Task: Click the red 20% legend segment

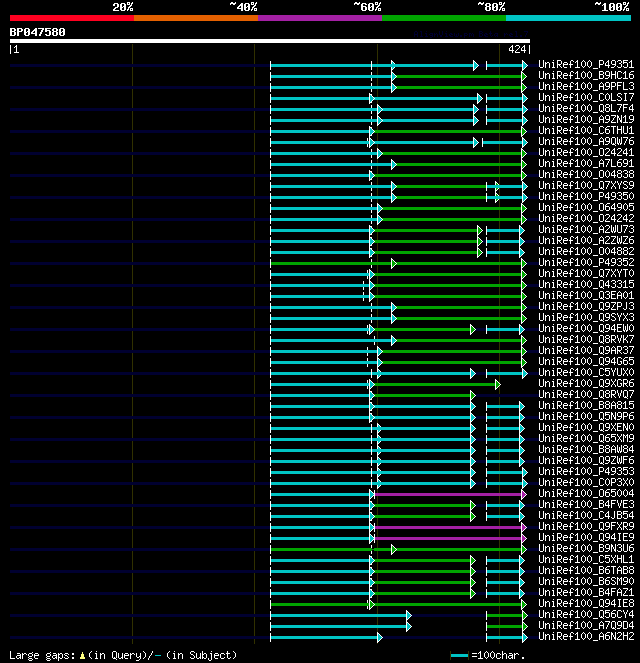Action: pyautogui.click(x=72, y=18)
